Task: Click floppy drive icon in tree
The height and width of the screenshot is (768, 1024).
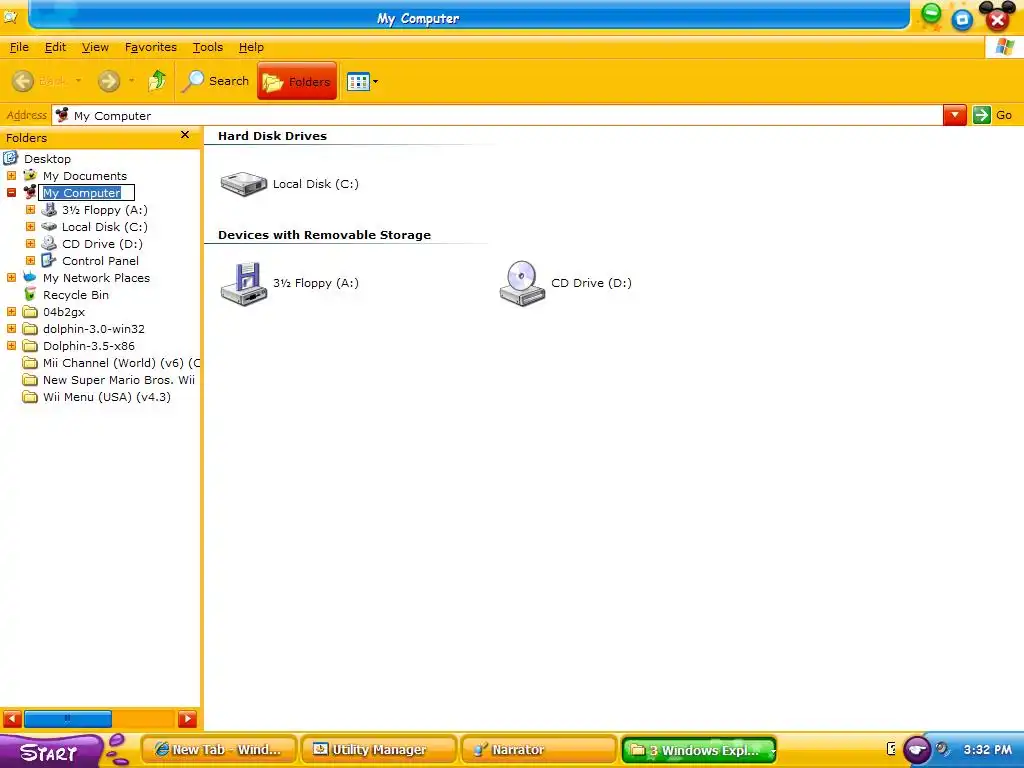Action: coord(49,209)
